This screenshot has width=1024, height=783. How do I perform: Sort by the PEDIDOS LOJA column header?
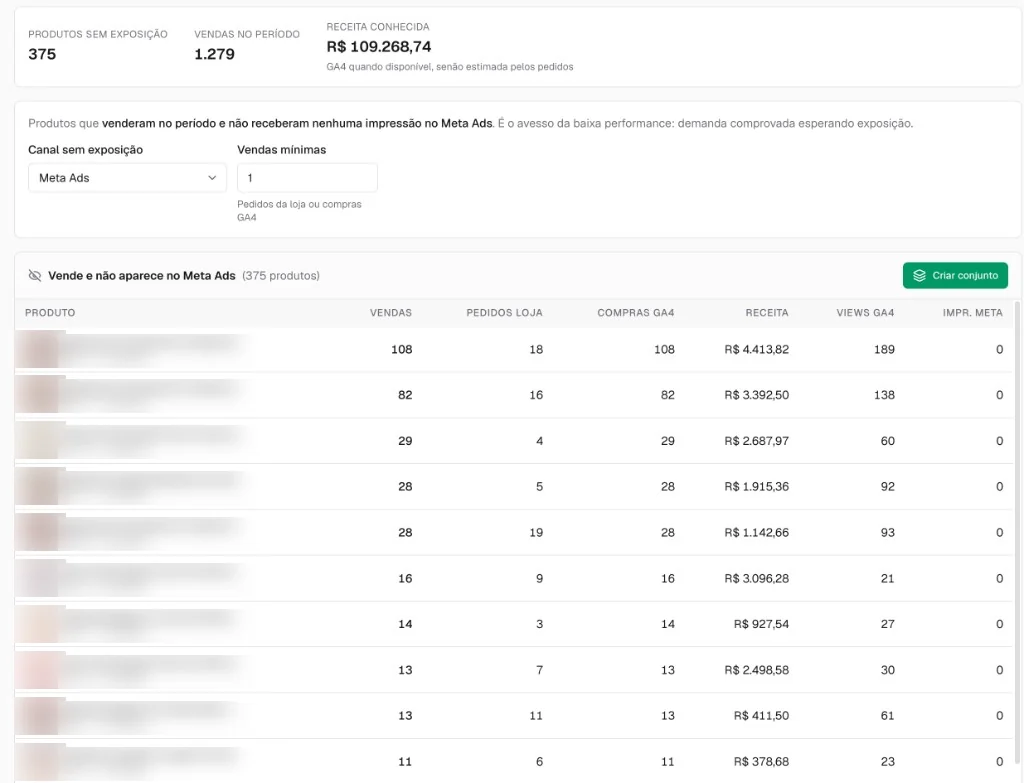[504, 313]
